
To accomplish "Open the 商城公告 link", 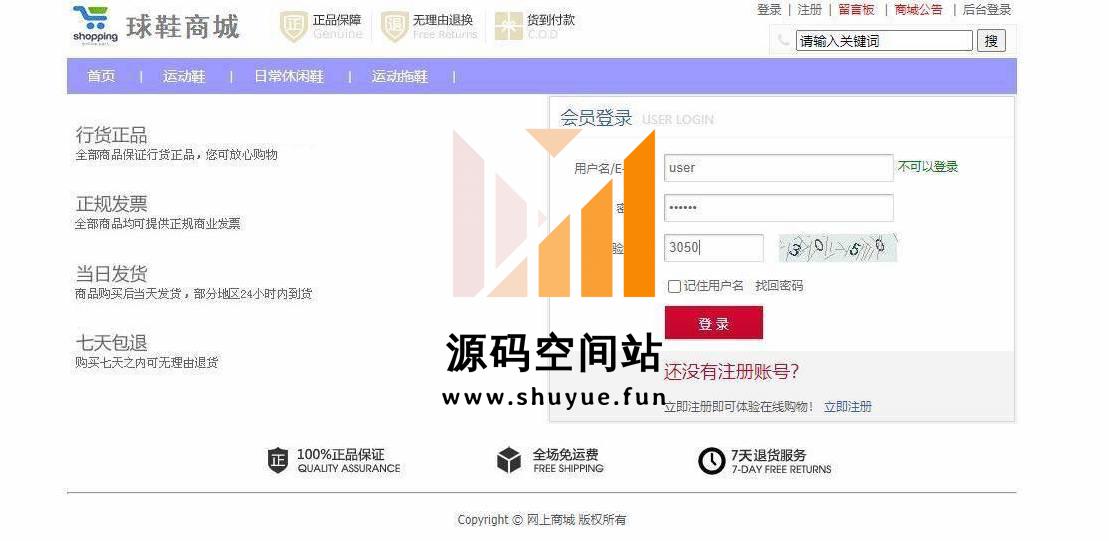I will [x=918, y=10].
